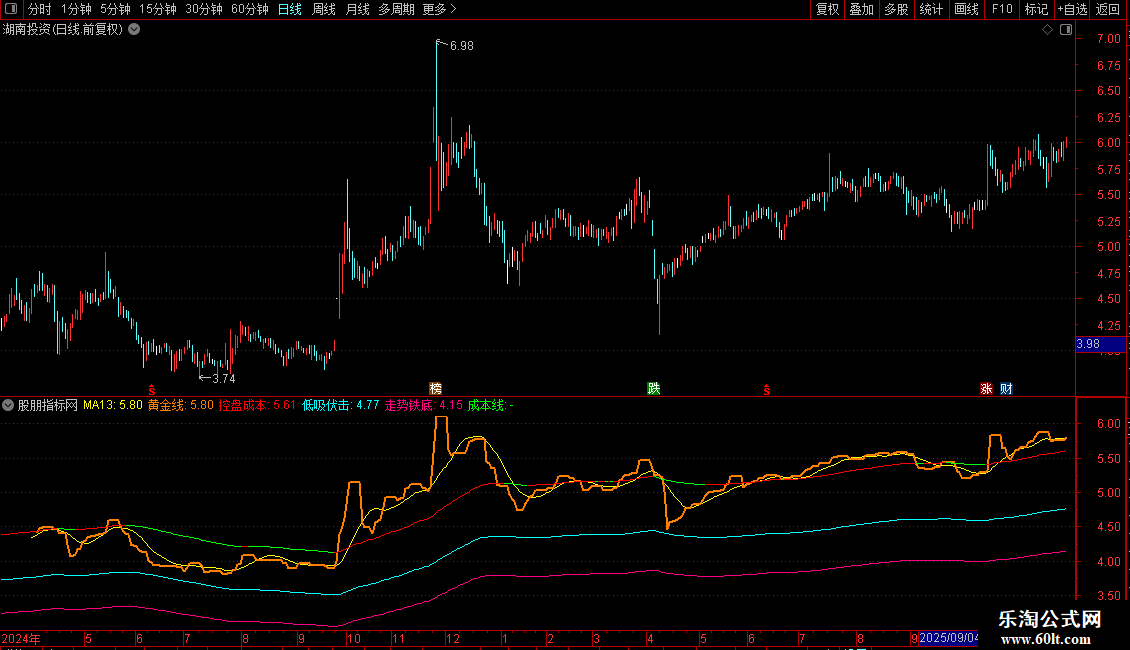The image size is (1130, 650).
Task: Switch to 周线 weekly chart
Action: click(324, 9)
